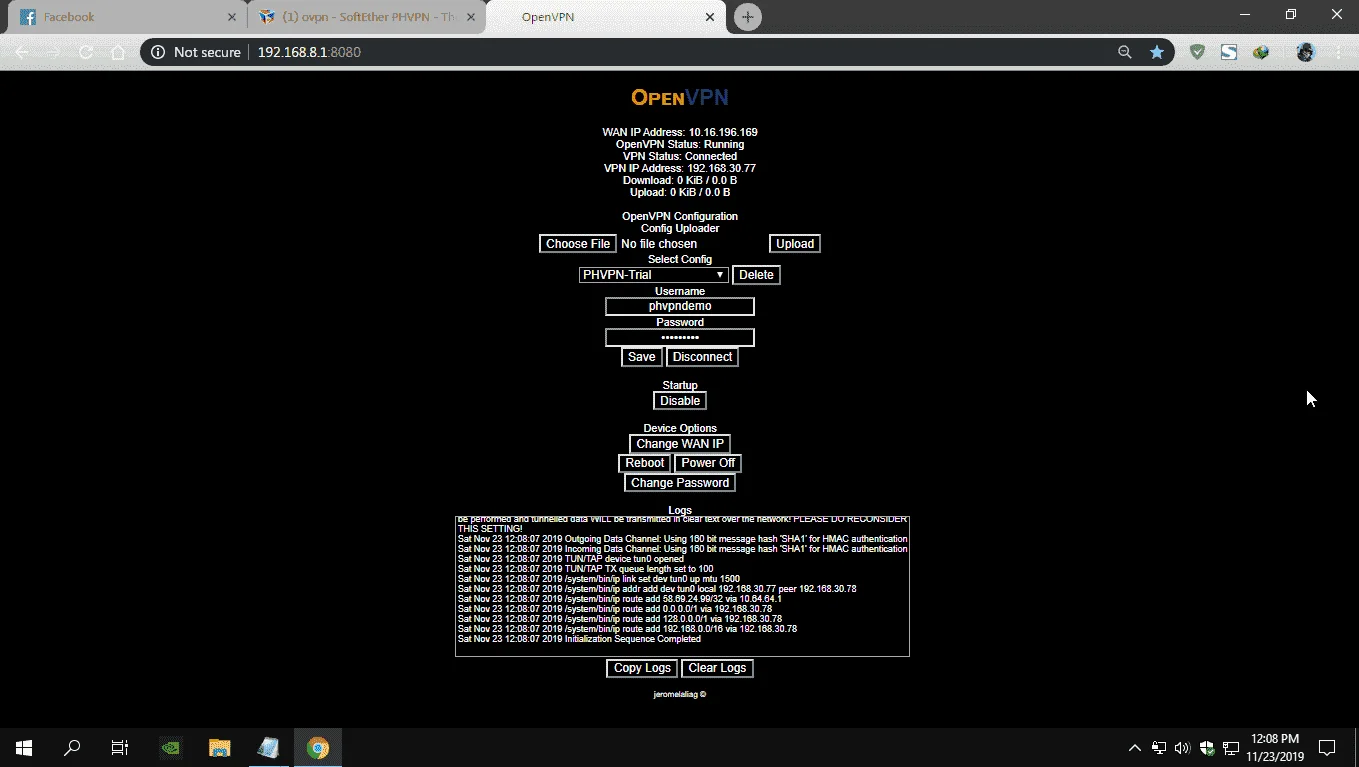Go to the browser home icon
1359x767 pixels.
click(x=117, y=52)
